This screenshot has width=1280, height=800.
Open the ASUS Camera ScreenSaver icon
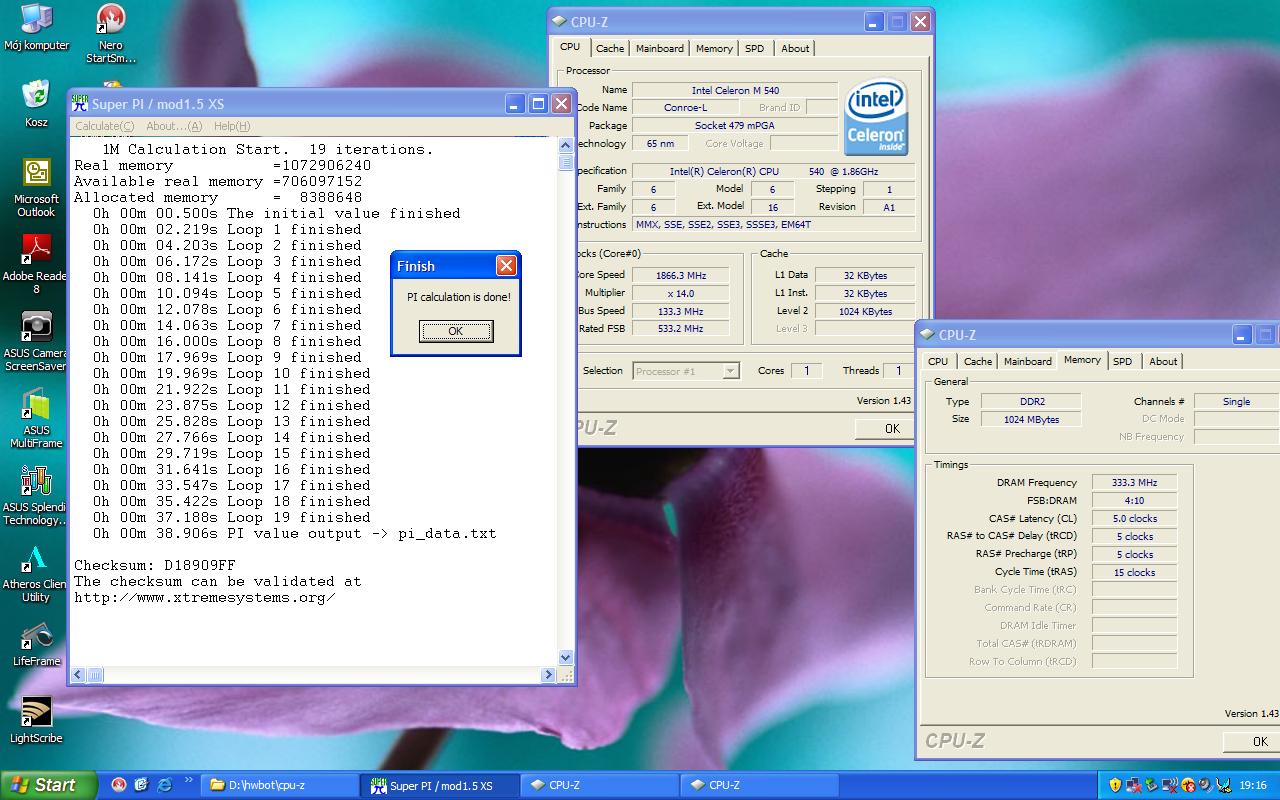point(36,340)
